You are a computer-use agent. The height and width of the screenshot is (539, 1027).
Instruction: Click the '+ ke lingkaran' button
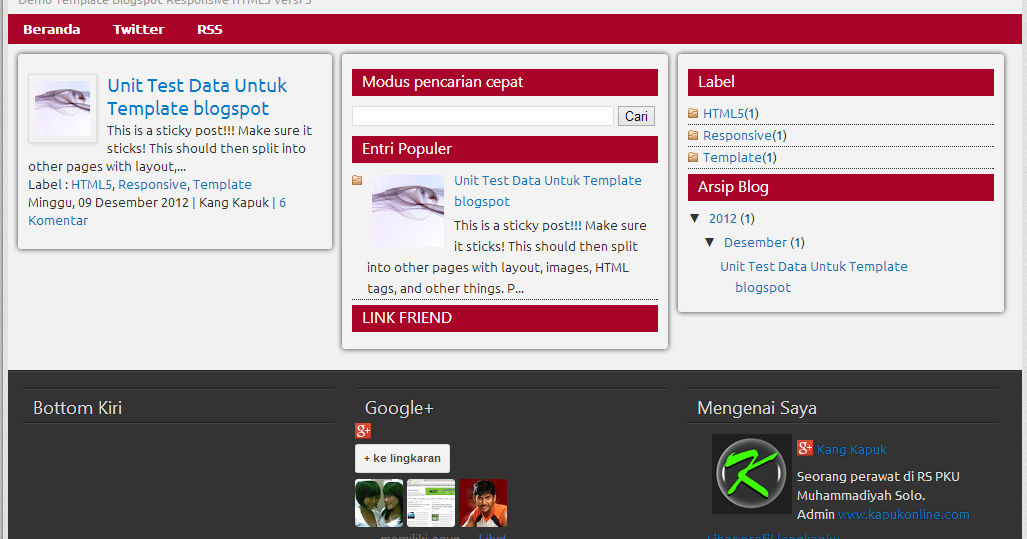click(402, 458)
